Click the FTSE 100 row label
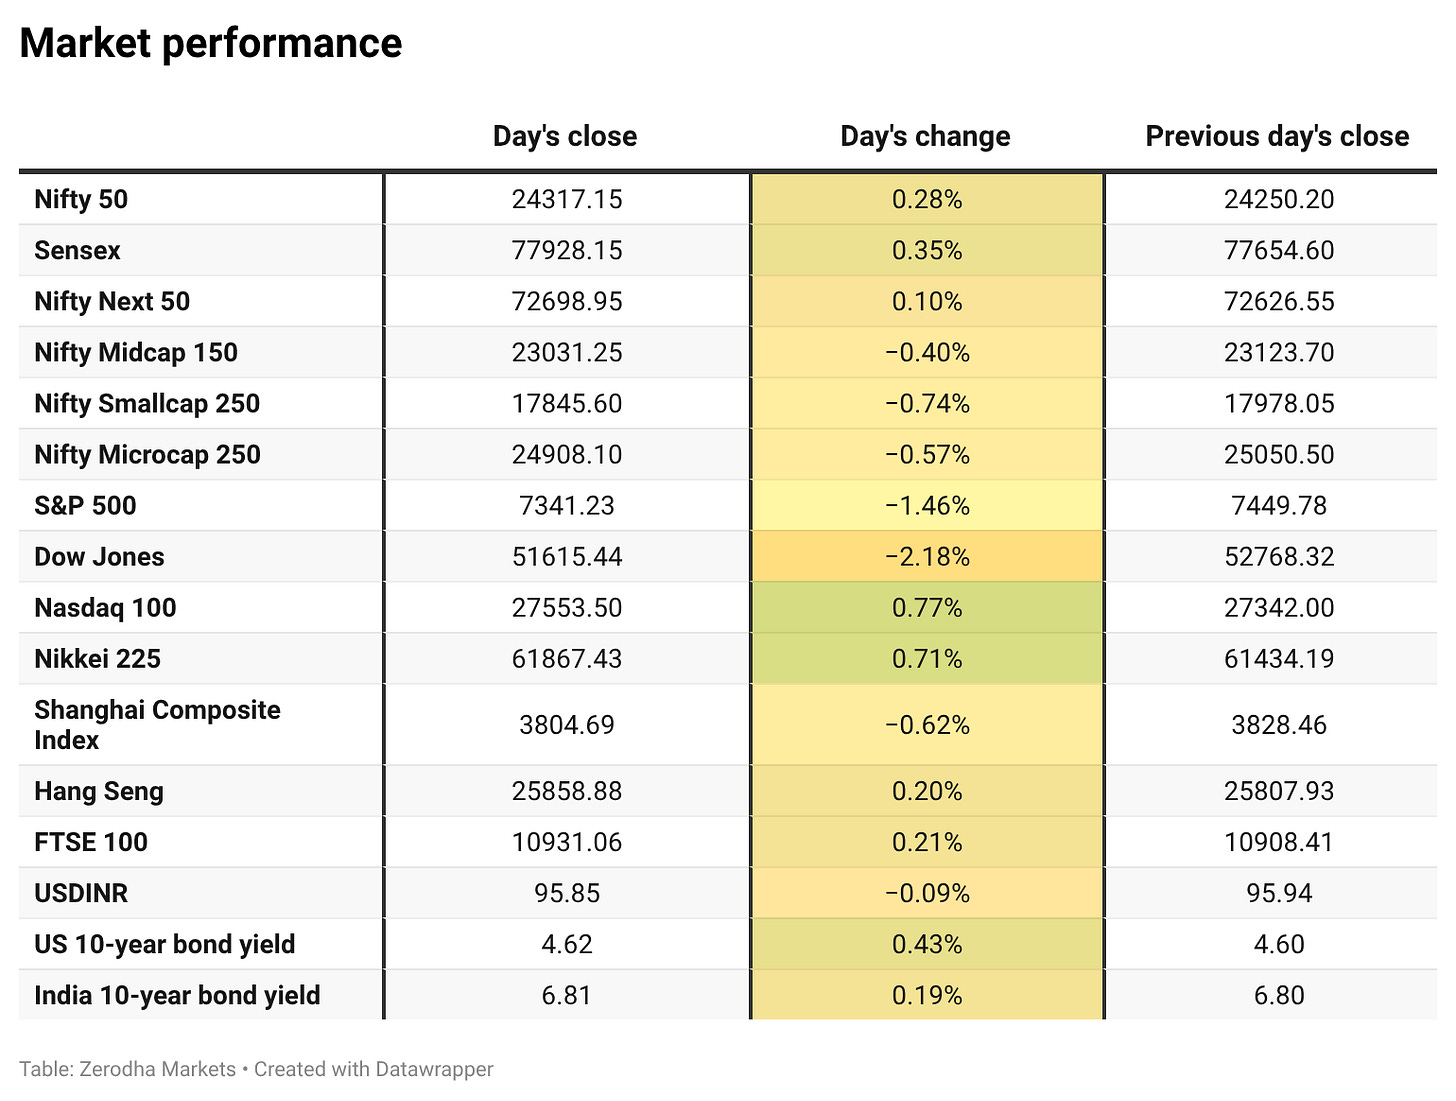 [91, 842]
